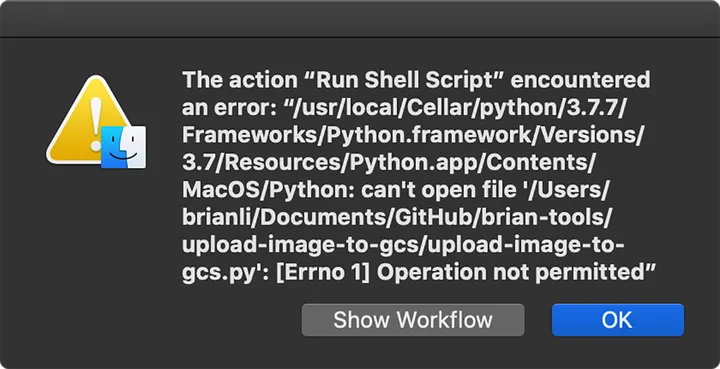Dismiss the error with OK

[x=618, y=320]
